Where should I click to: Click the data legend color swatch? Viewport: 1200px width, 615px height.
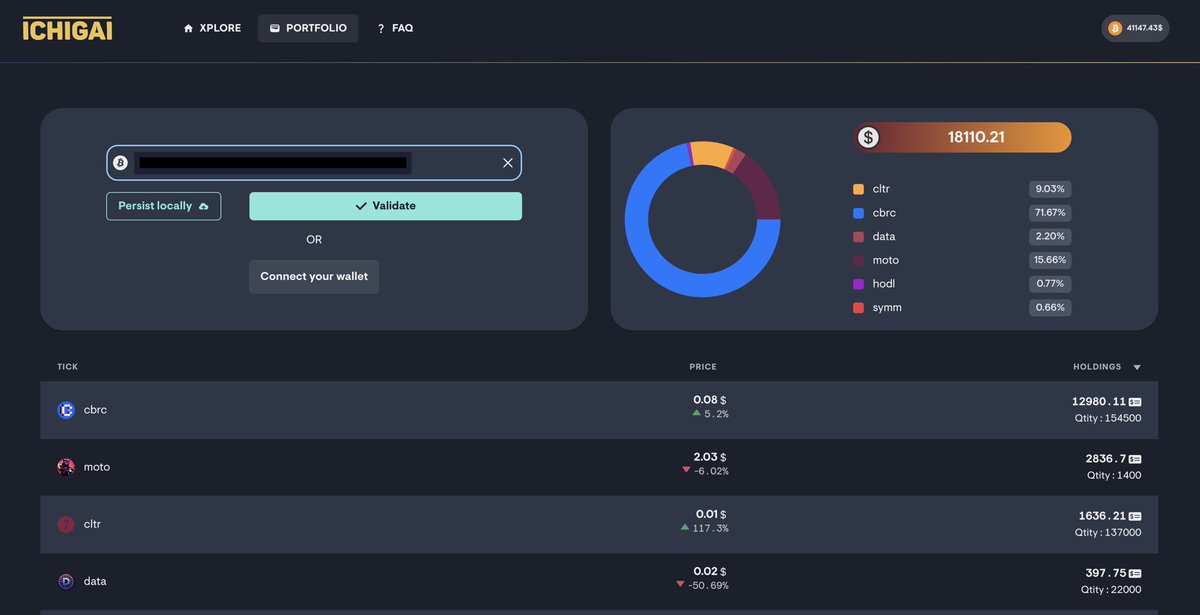click(x=858, y=237)
